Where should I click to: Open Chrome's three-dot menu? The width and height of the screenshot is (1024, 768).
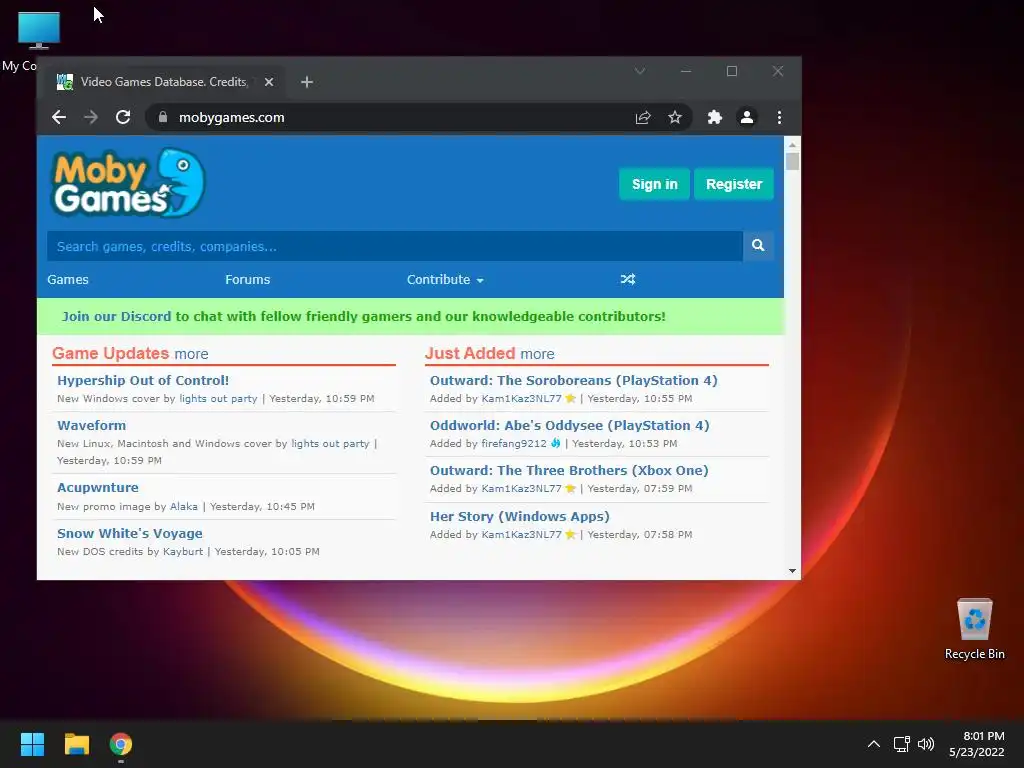[779, 117]
